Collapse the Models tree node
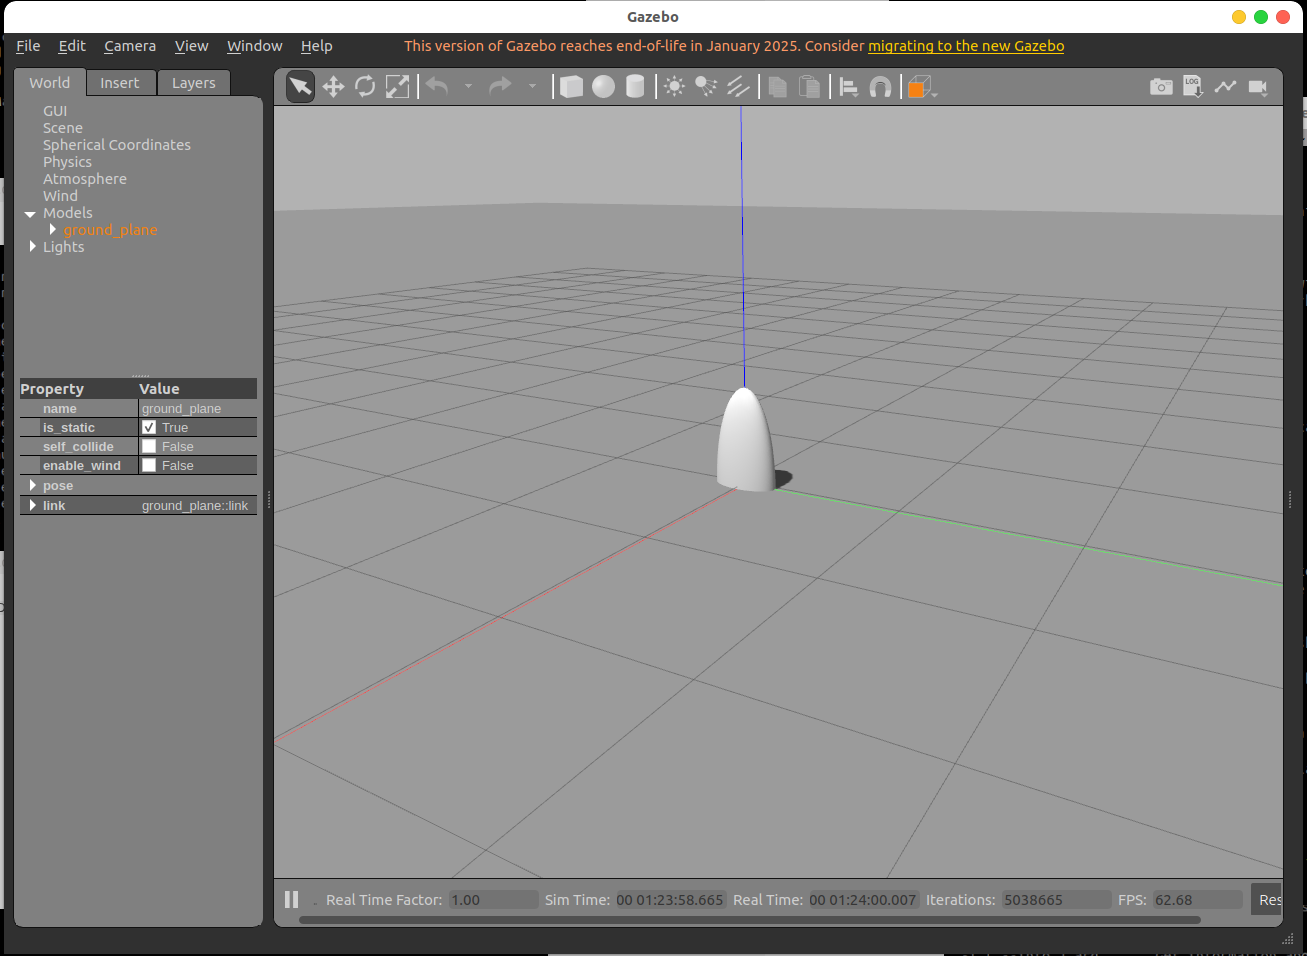 [30, 214]
